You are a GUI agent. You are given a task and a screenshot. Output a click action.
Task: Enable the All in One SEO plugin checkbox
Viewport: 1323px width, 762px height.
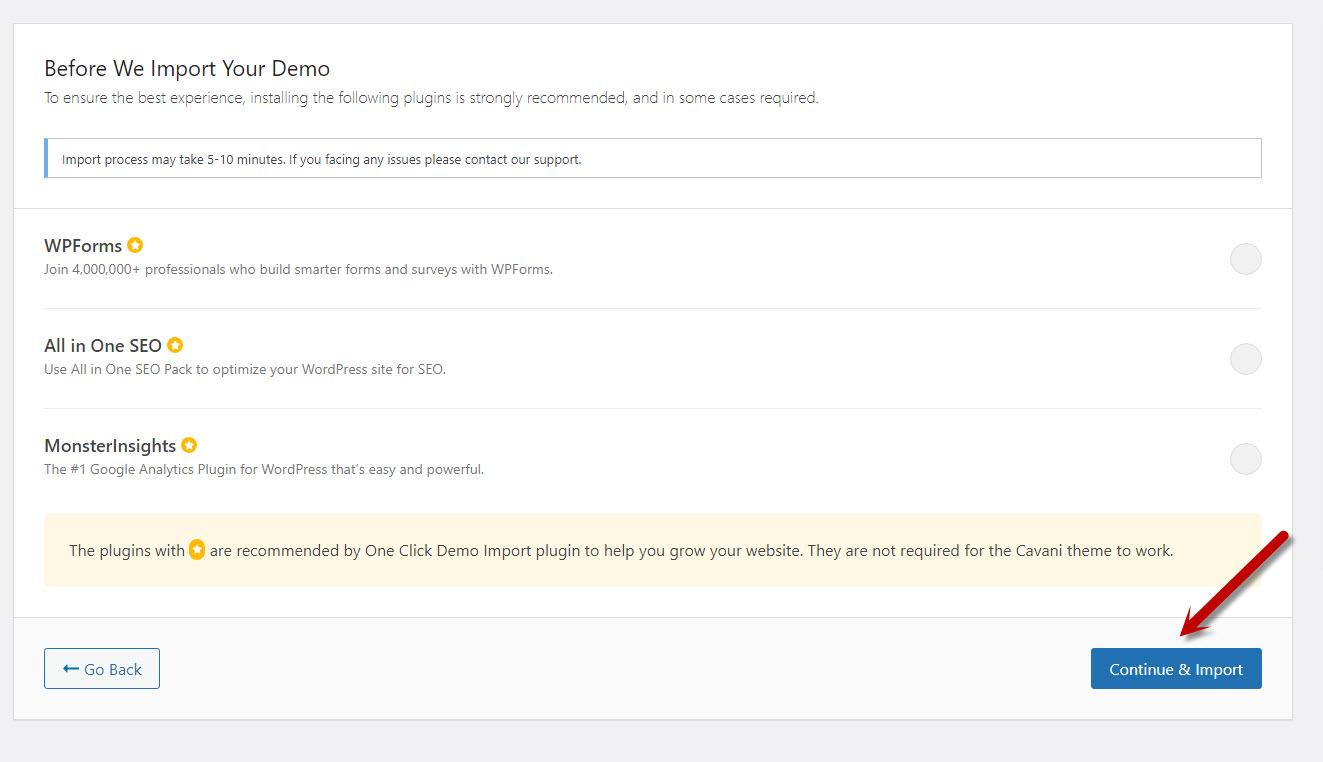pos(1245,359)
